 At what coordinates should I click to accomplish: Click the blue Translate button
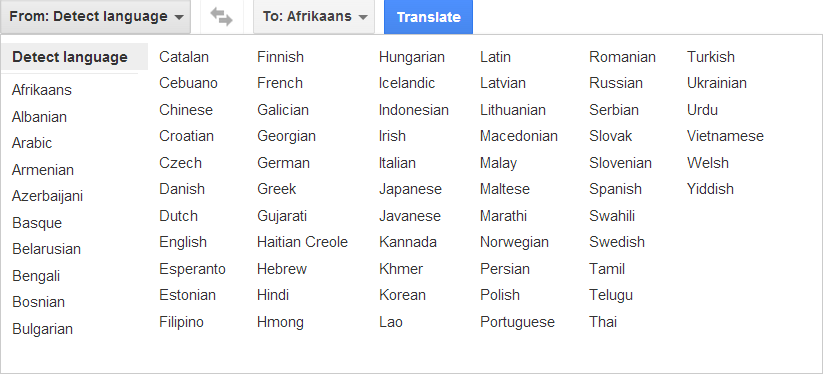[428, 17]
